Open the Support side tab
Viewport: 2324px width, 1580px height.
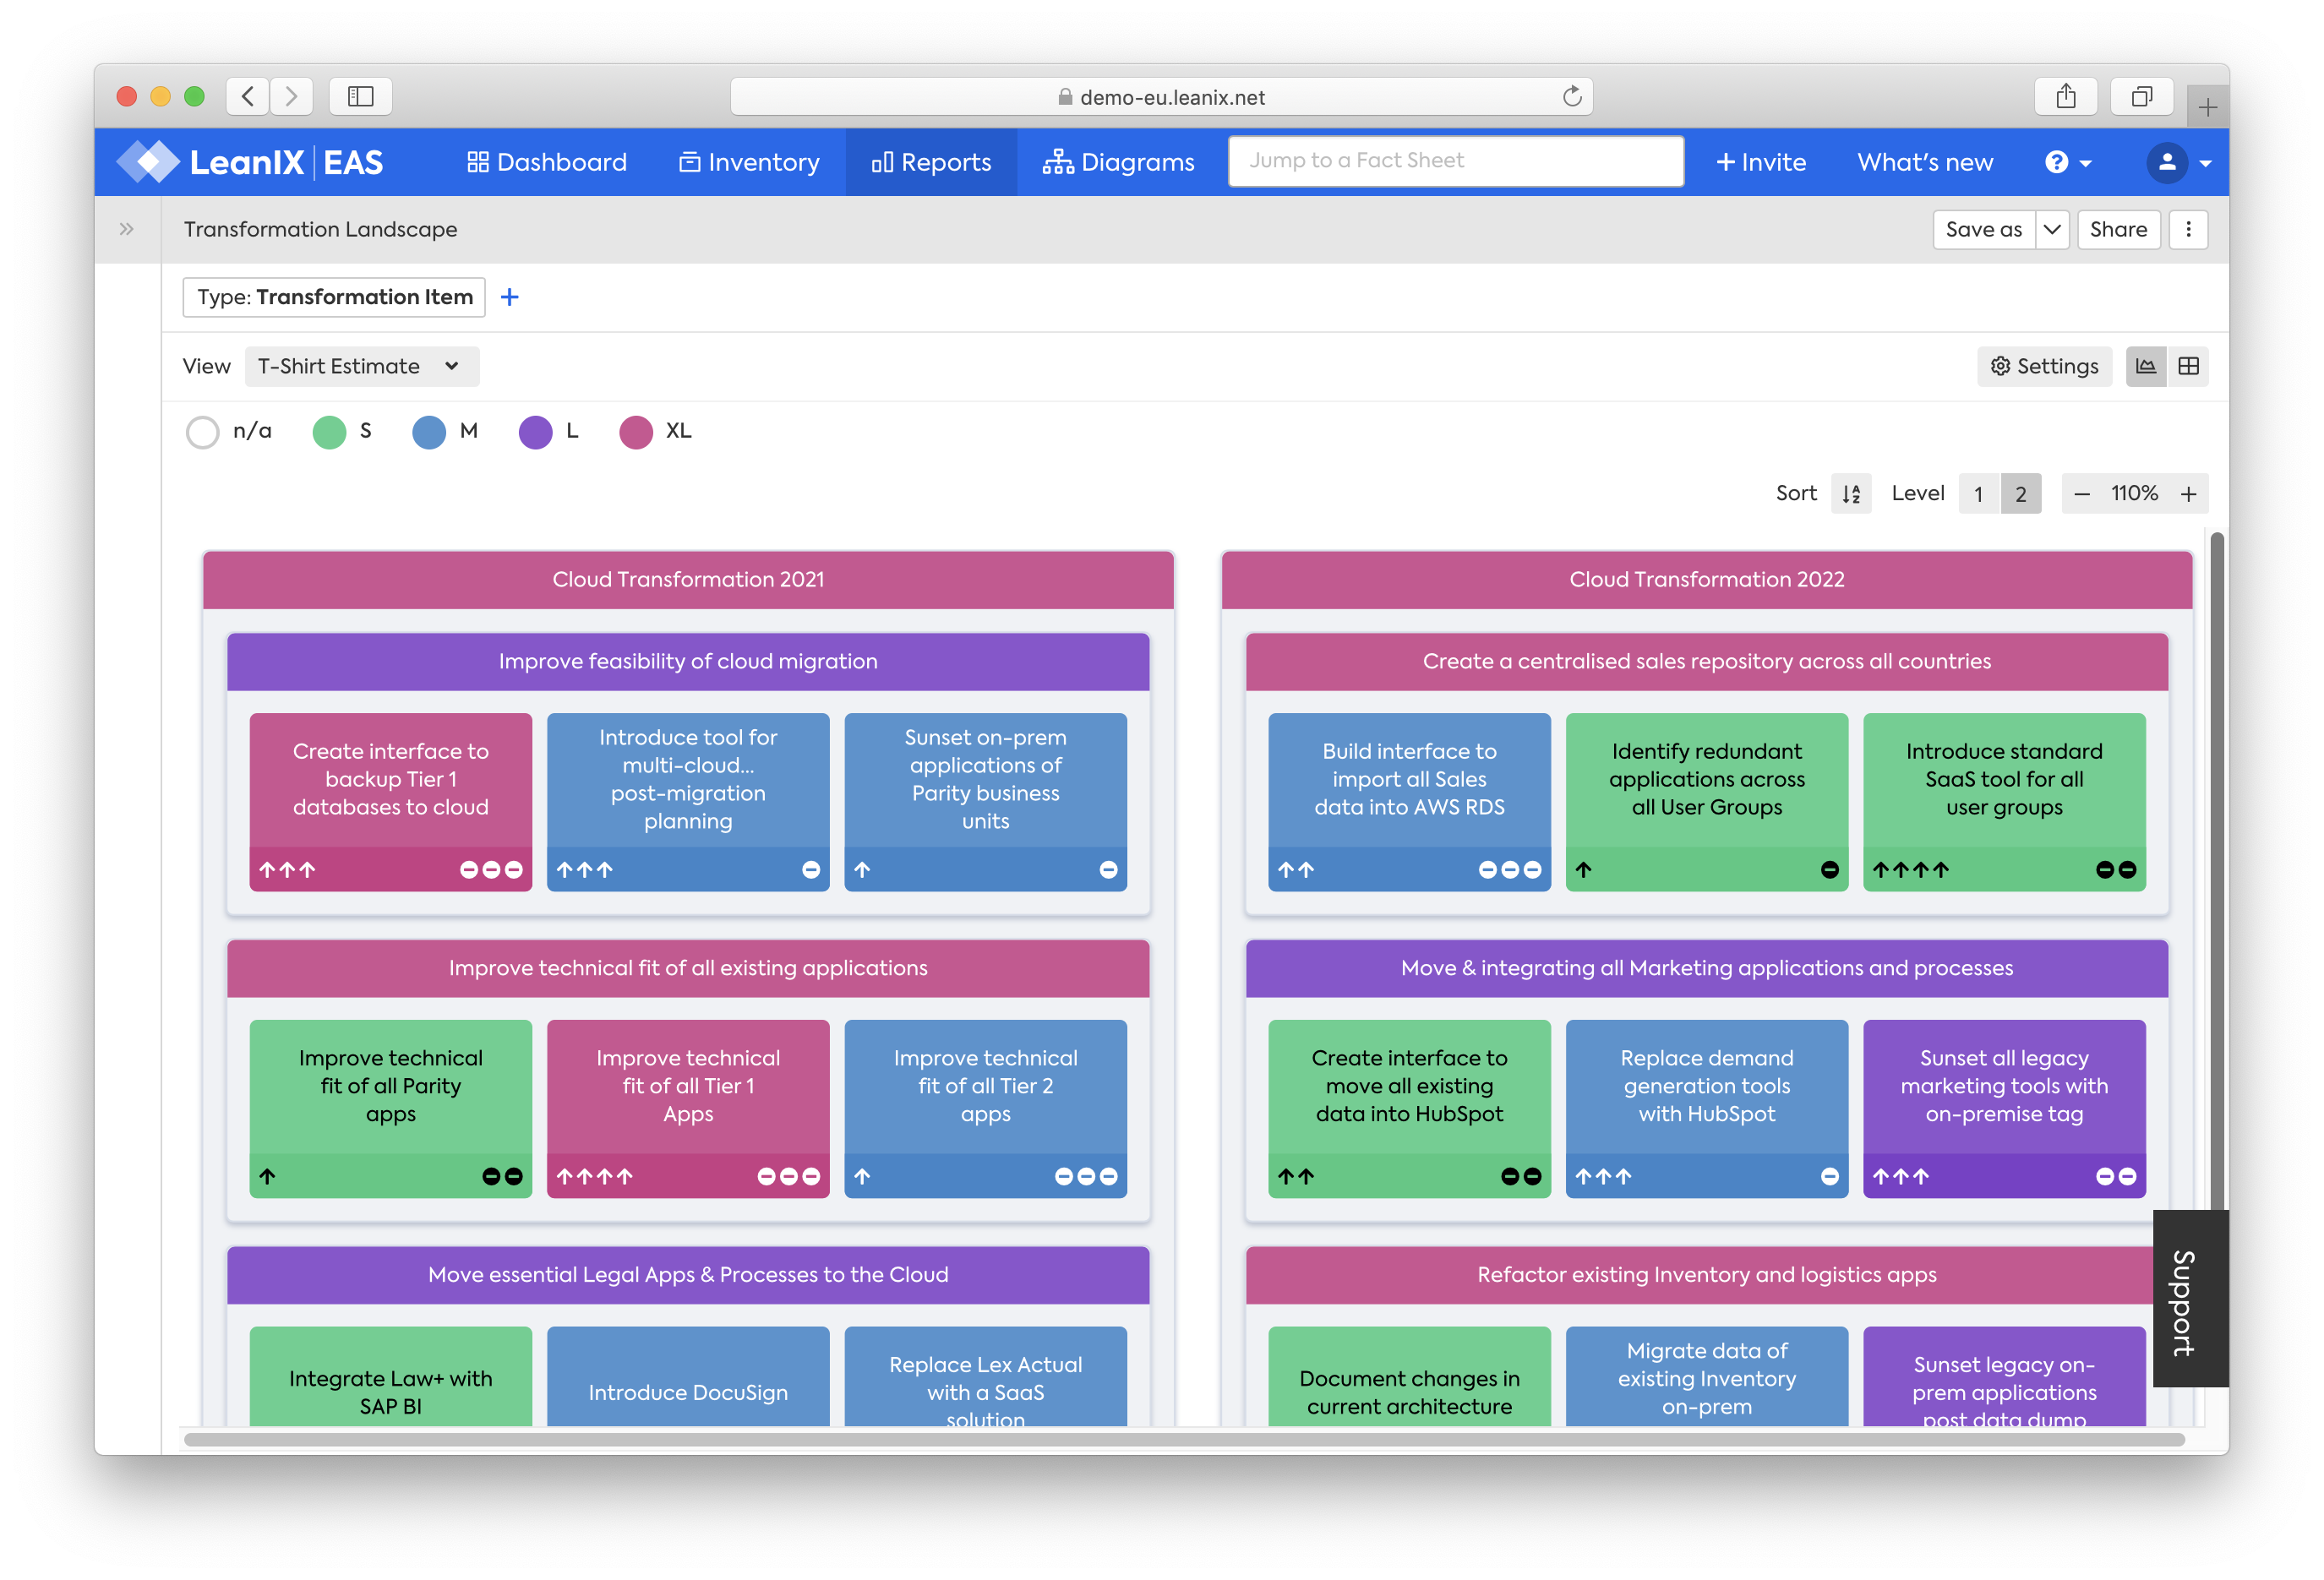pyautogui.click(x=2190, y=1299)
